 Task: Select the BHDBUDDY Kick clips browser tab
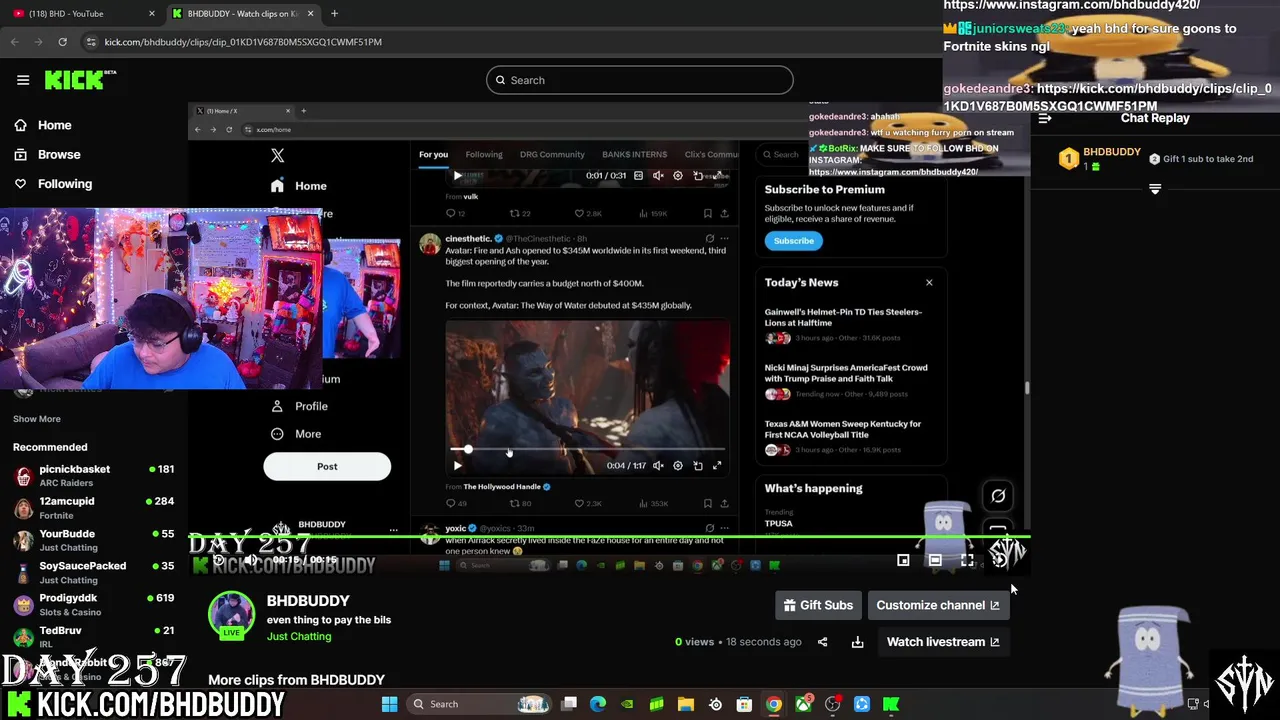coord(242,13)
